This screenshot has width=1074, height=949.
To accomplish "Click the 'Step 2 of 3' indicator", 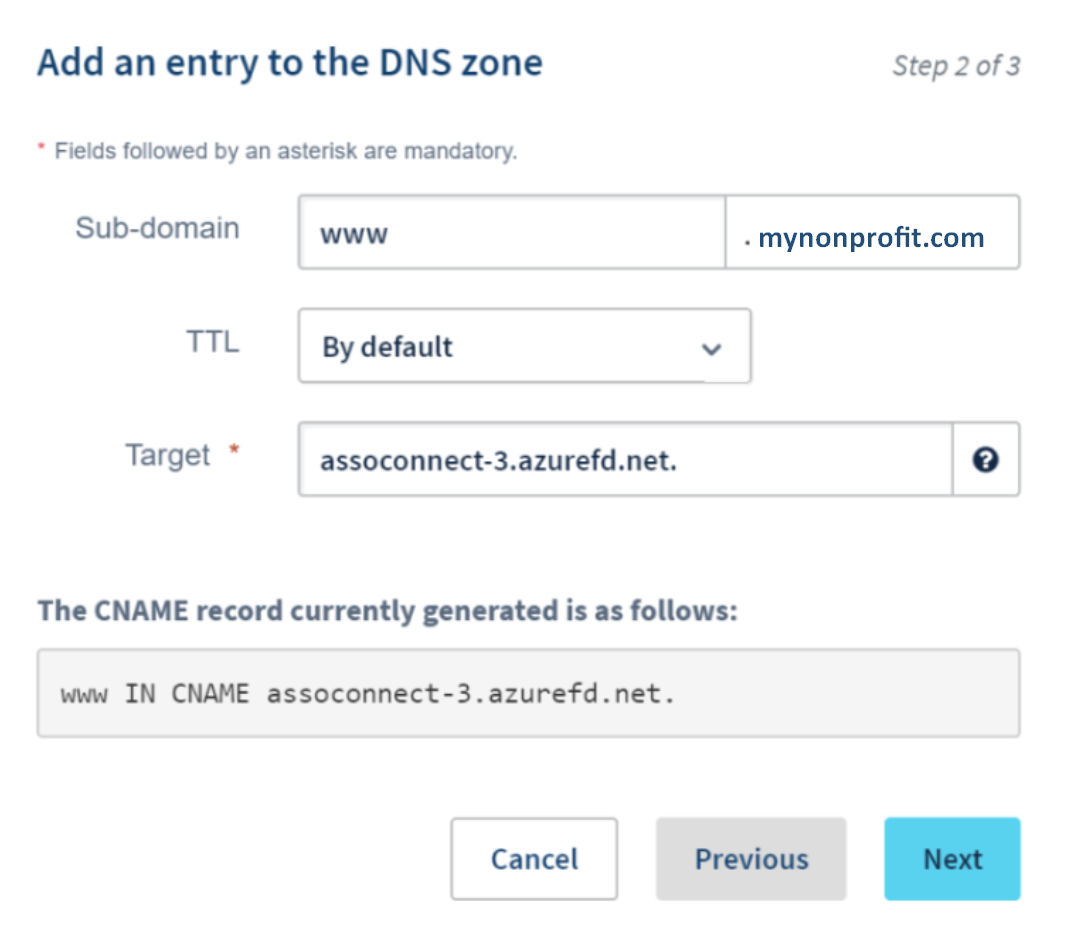I will pos(956,66).
